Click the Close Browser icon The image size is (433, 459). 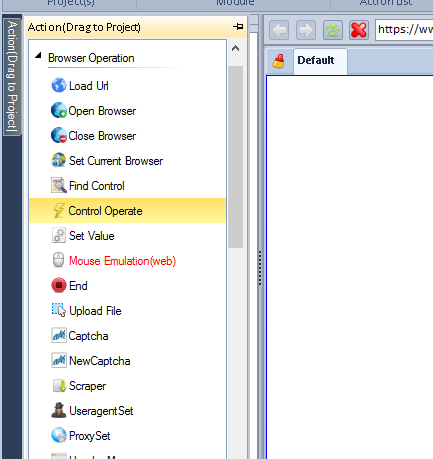(59, 135)
